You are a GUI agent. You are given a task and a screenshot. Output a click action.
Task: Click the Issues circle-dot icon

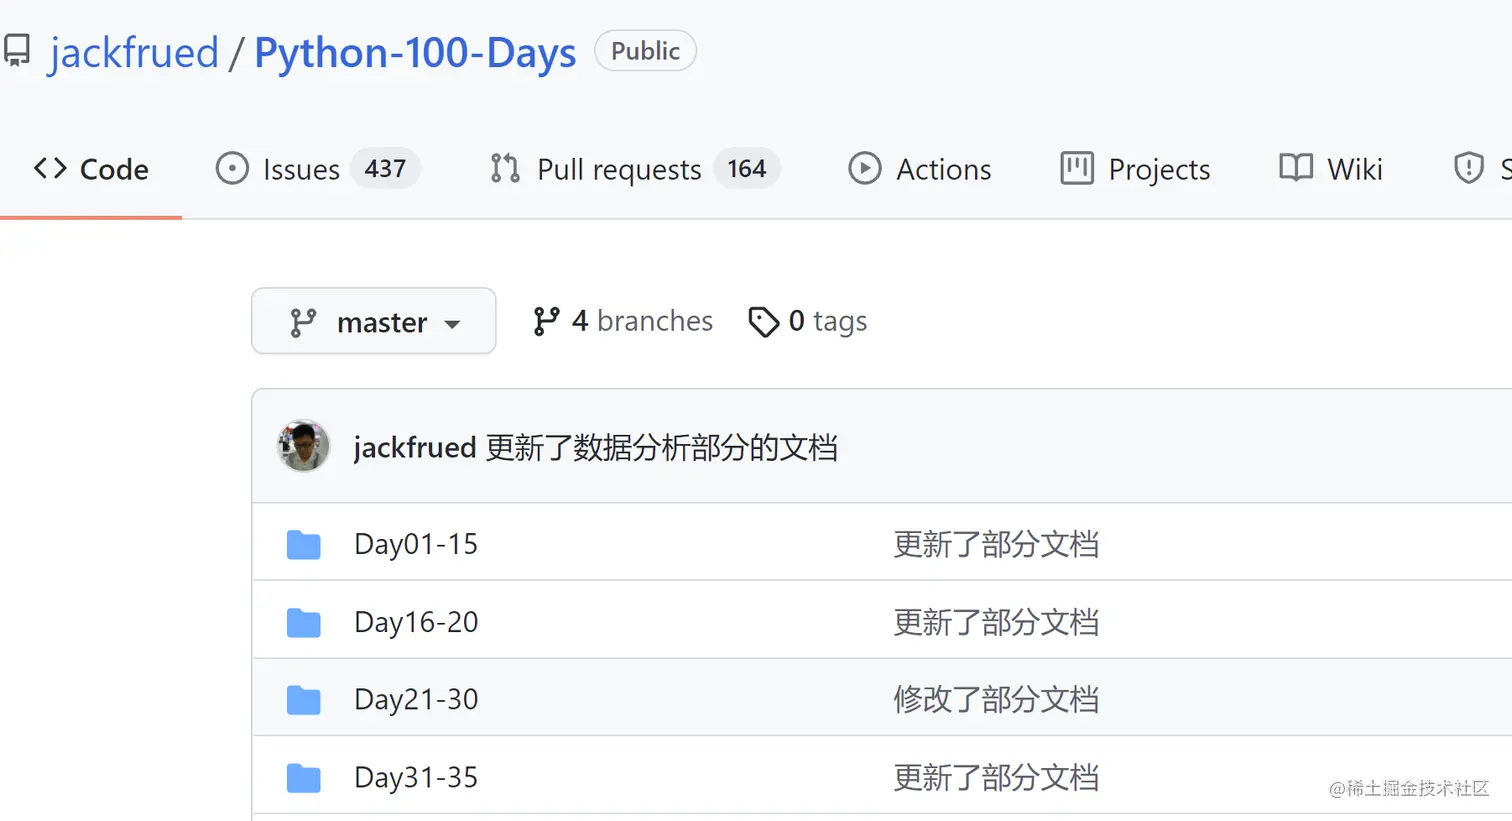point(232,168)
